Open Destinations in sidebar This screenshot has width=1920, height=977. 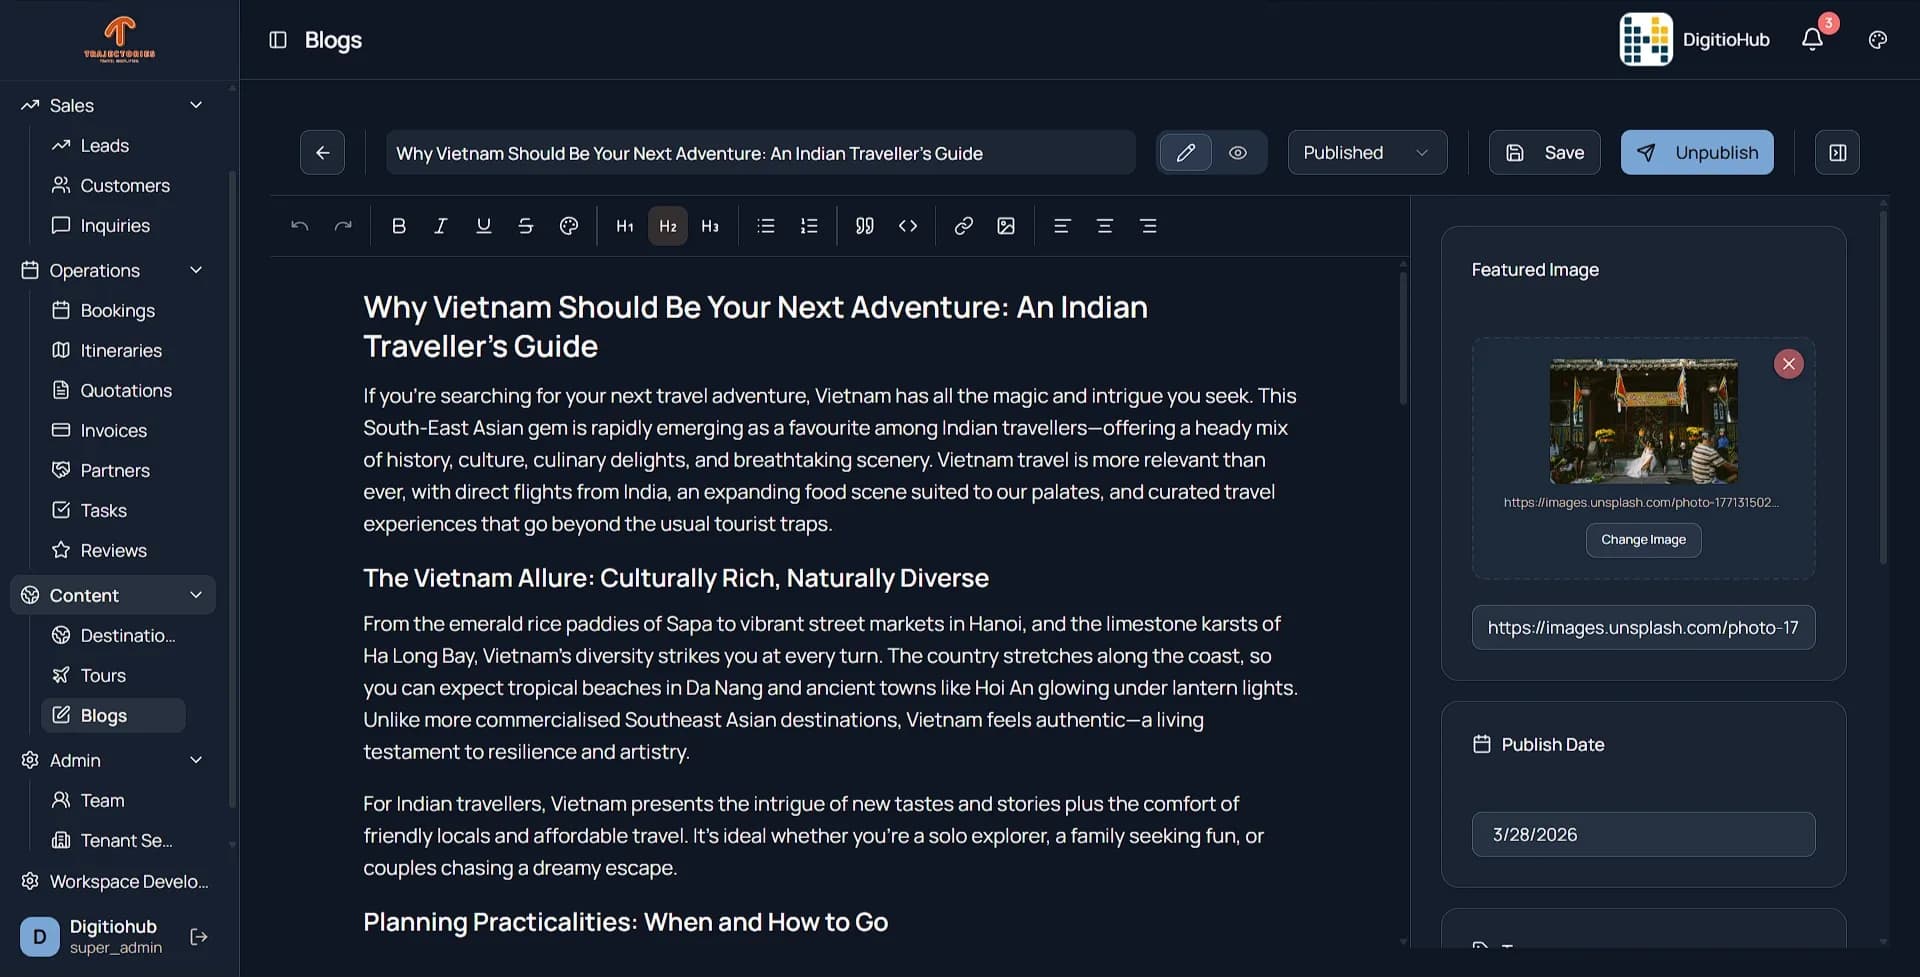click(x=113, y=635)
